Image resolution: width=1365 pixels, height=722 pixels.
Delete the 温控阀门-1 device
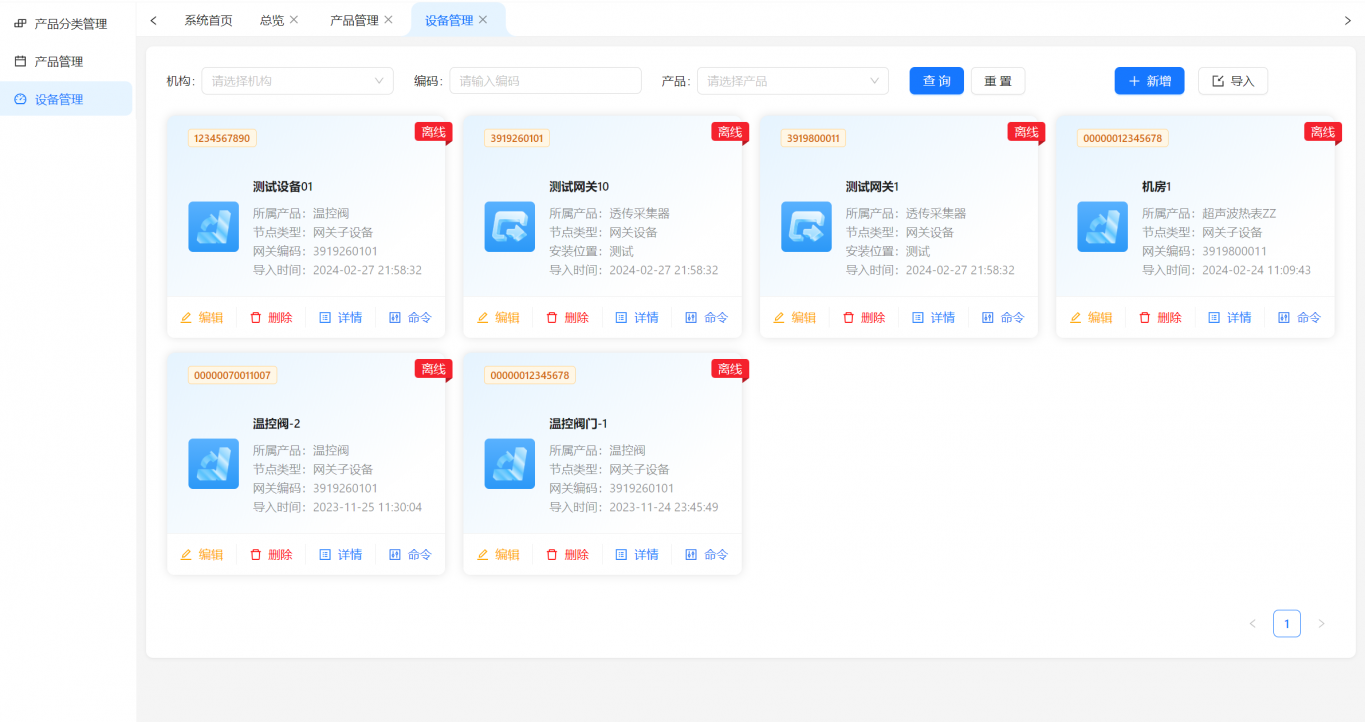[567, 555]
